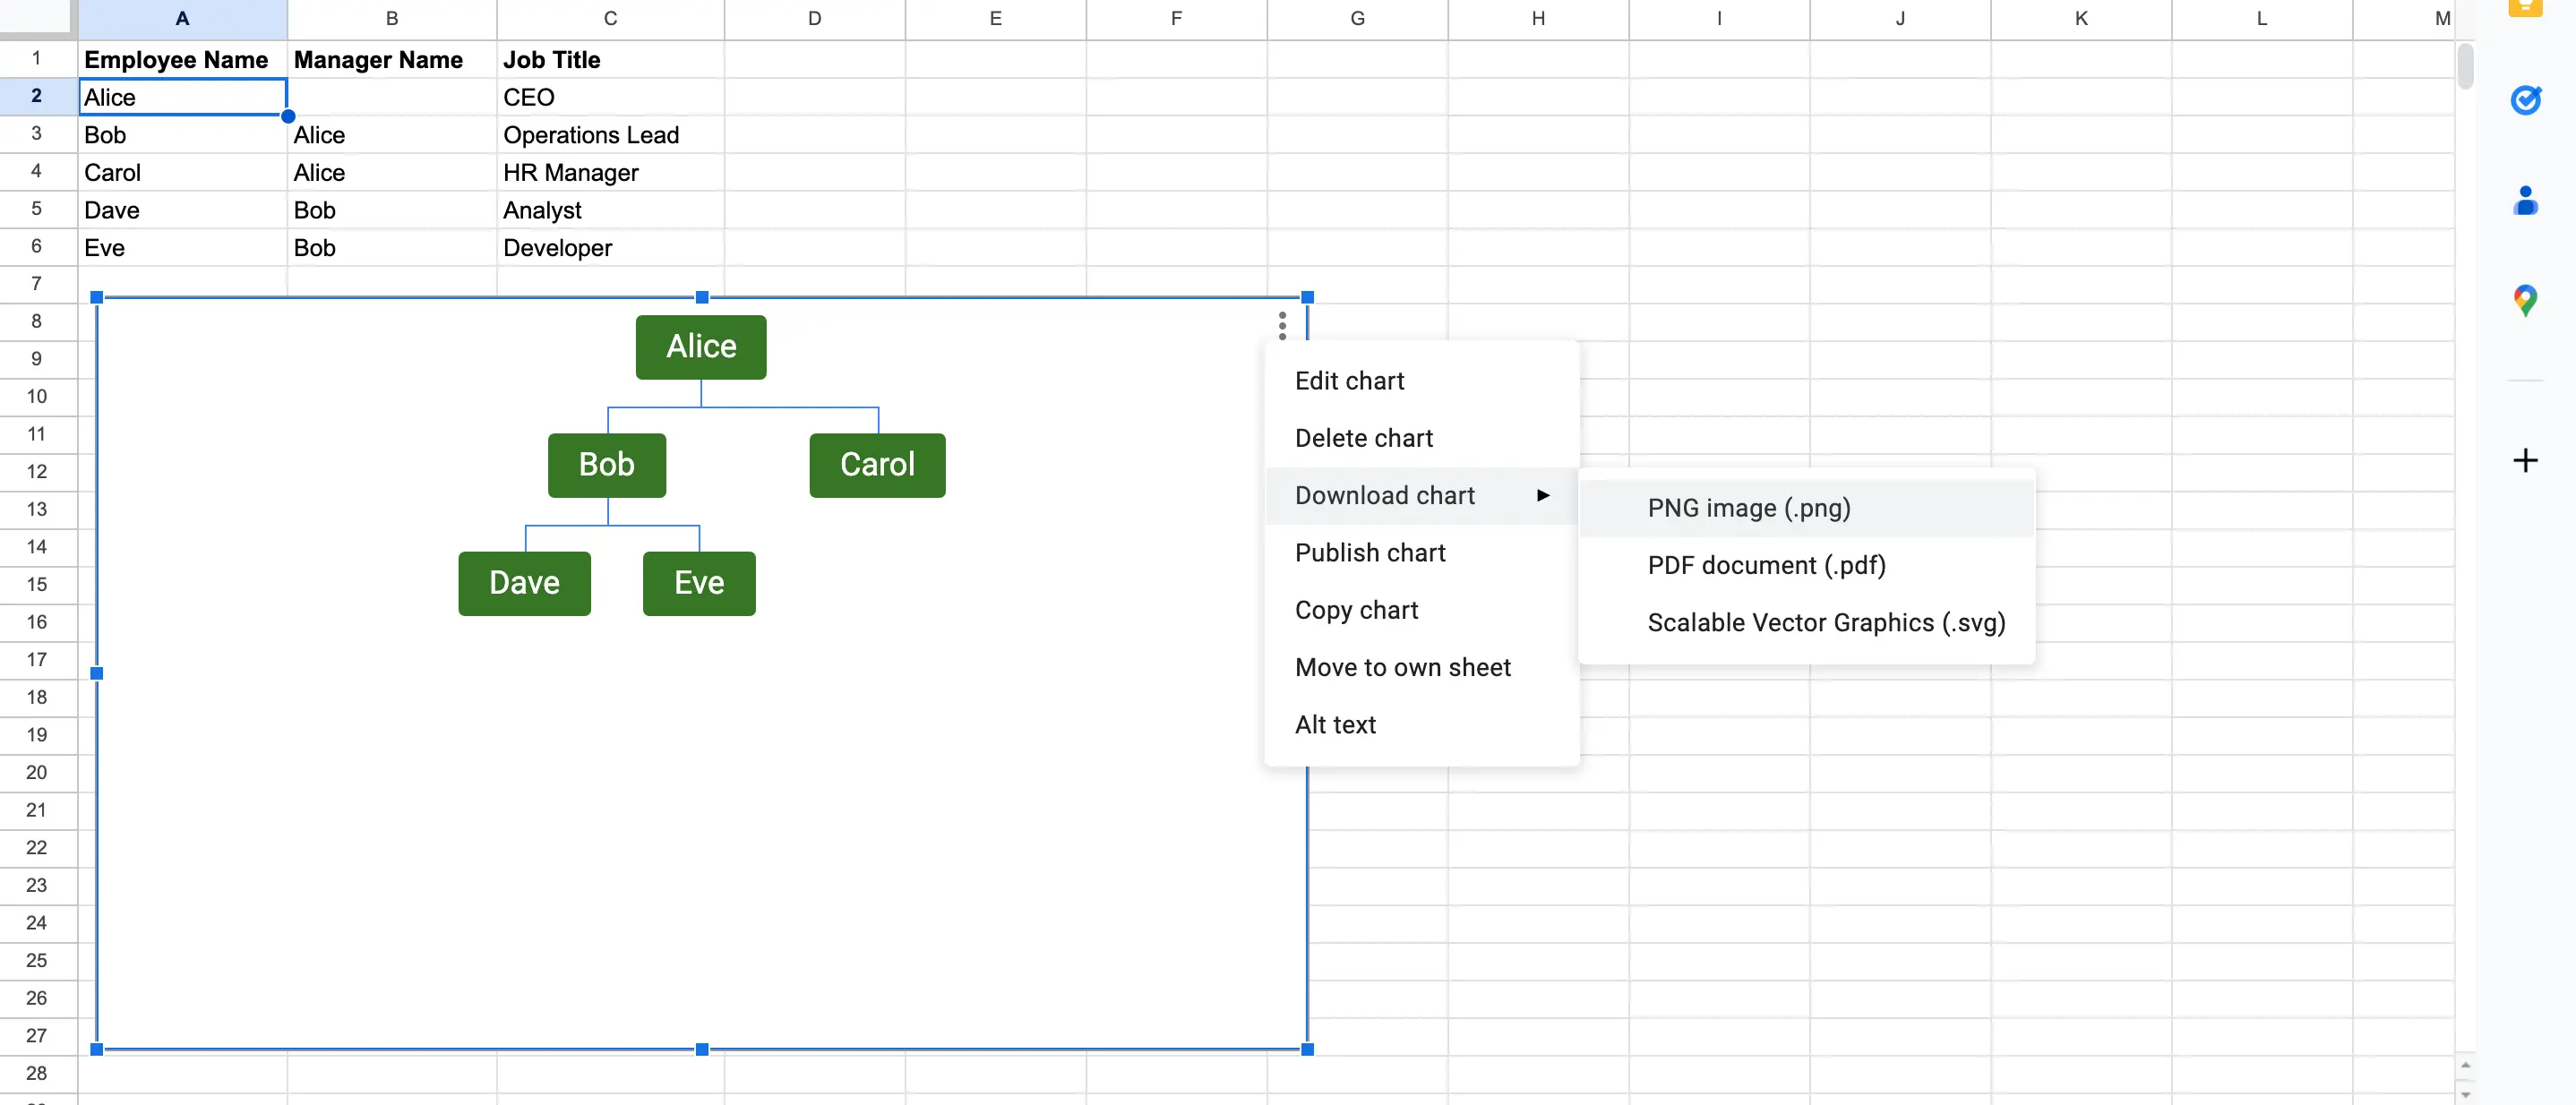Click the fill handle of cell A2
Image resolution: width=2576 pixels, height=1105 pixels.
pos(288,116)
